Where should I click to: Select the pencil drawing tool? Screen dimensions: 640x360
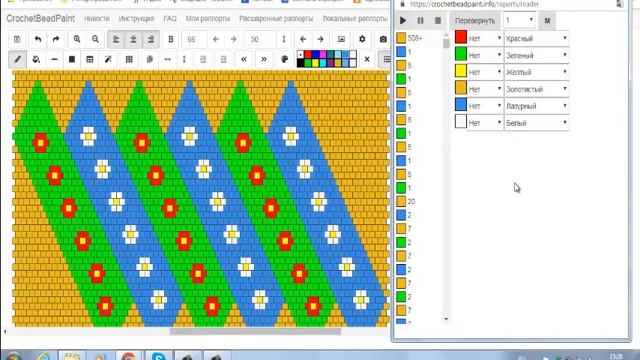pyautogui.click(x=18, y=59)
